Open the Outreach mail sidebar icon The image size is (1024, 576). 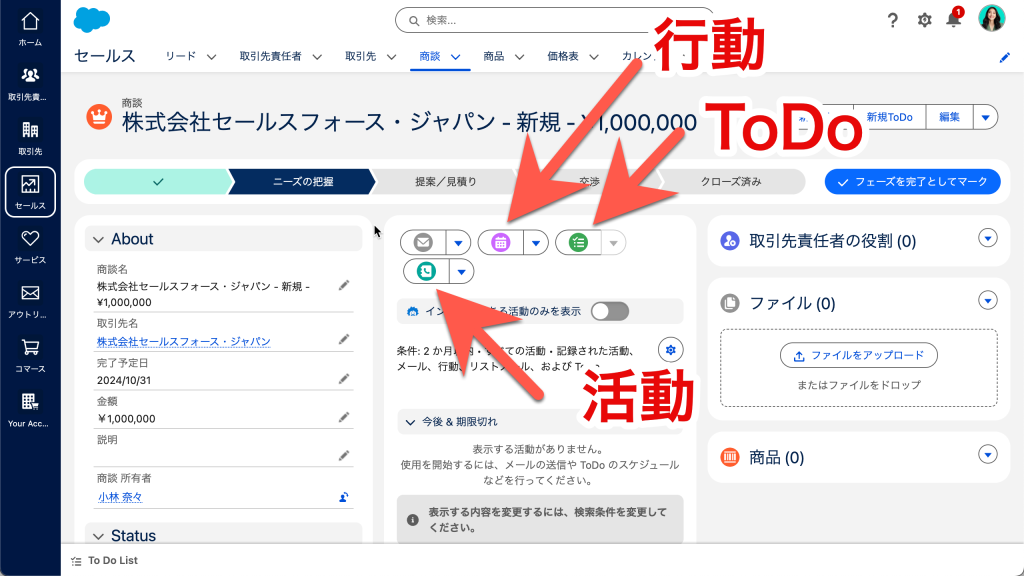tap(30, 301)
